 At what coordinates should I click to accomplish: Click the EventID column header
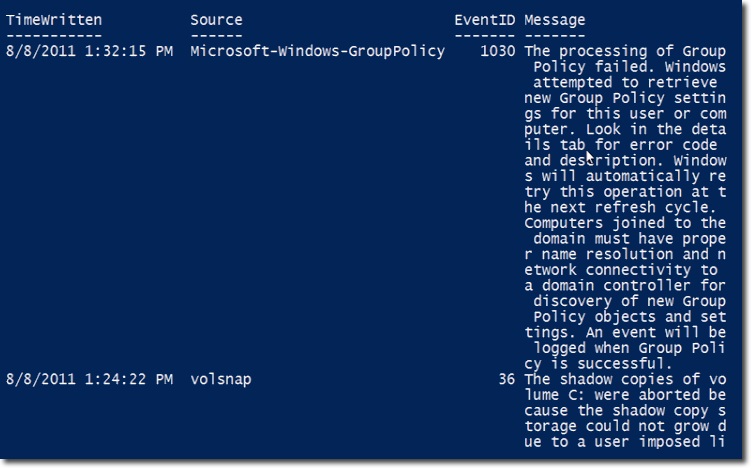point(484,20)
